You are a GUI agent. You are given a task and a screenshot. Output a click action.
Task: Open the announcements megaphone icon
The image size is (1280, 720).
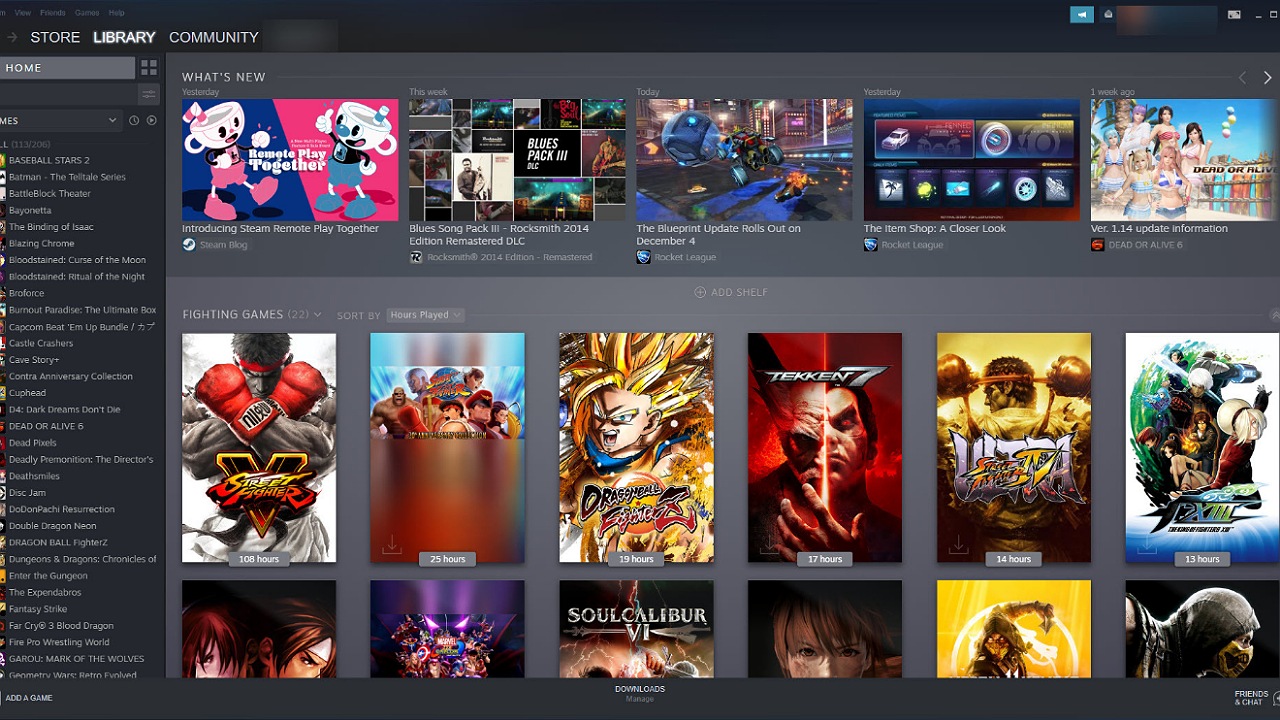point(1081,14)
